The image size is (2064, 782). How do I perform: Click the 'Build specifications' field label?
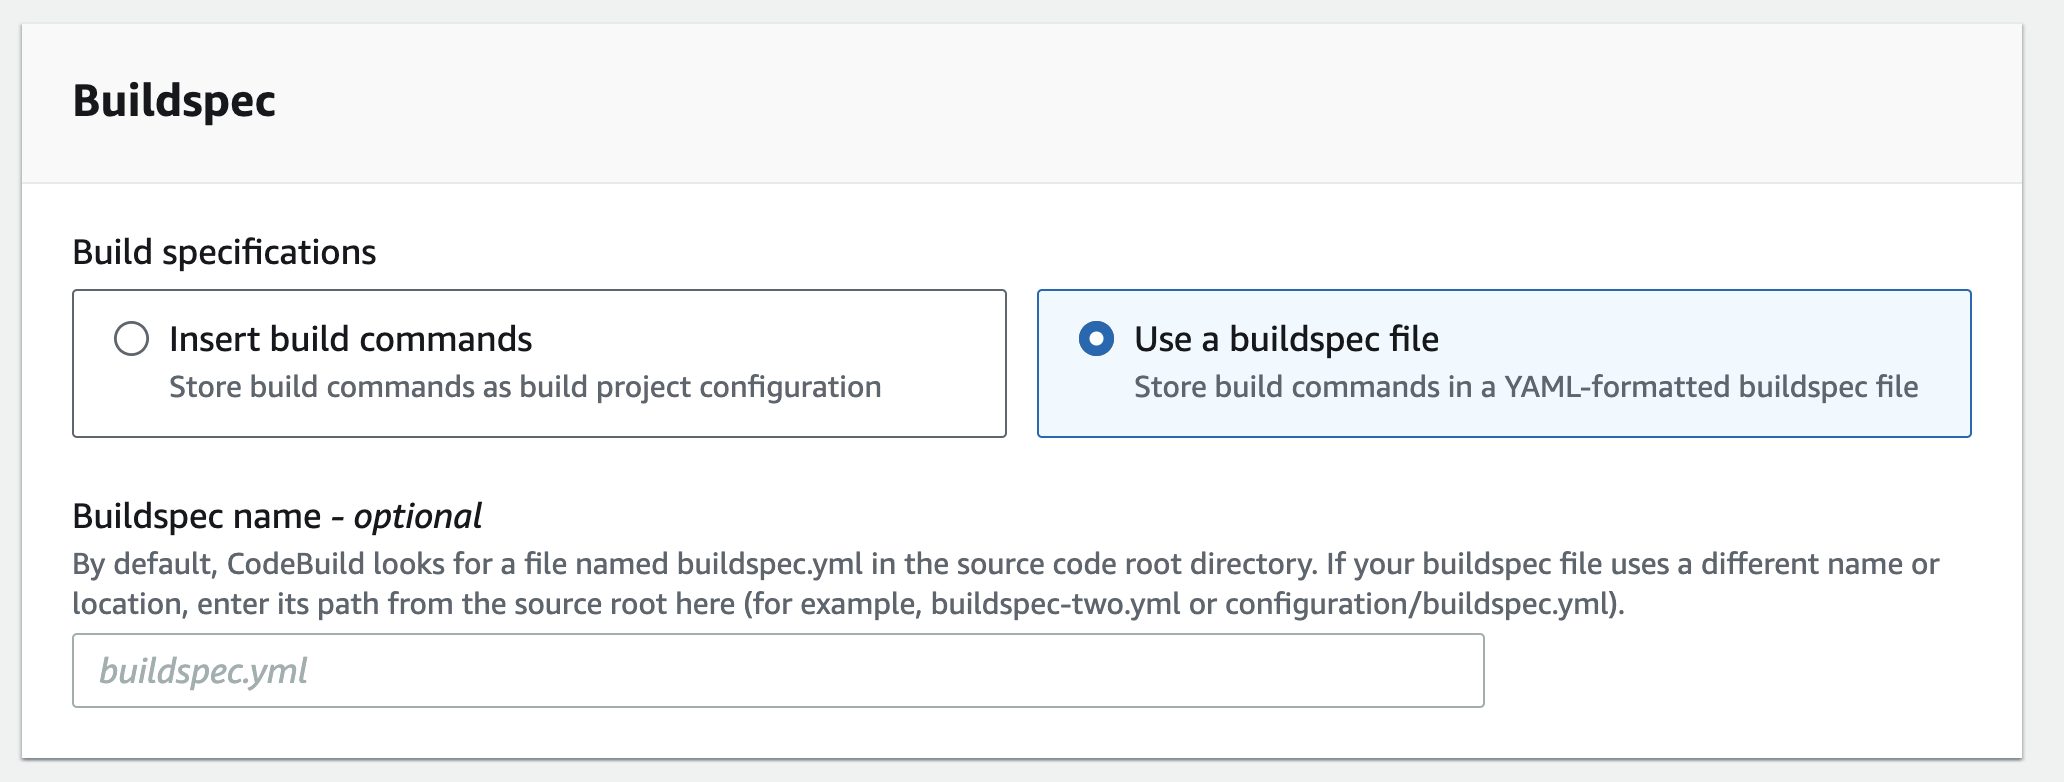(224, 252)
